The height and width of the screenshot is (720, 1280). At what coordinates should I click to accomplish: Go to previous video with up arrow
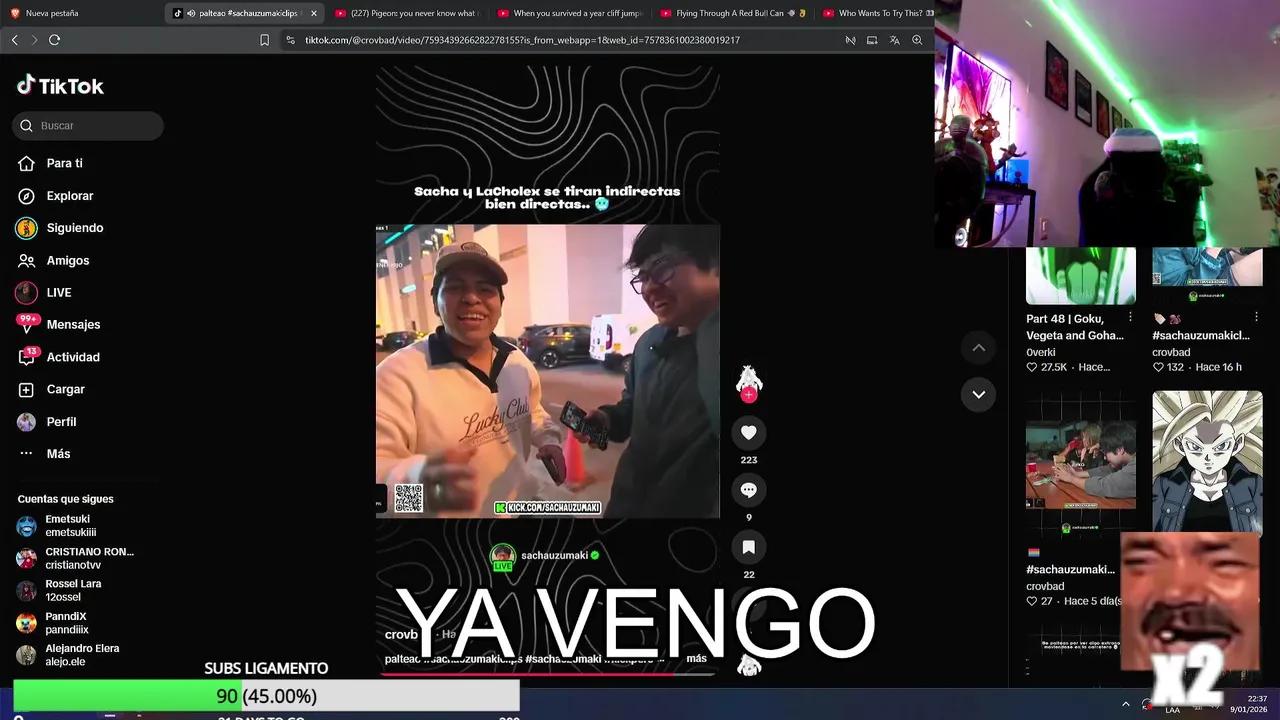(979, 348)
